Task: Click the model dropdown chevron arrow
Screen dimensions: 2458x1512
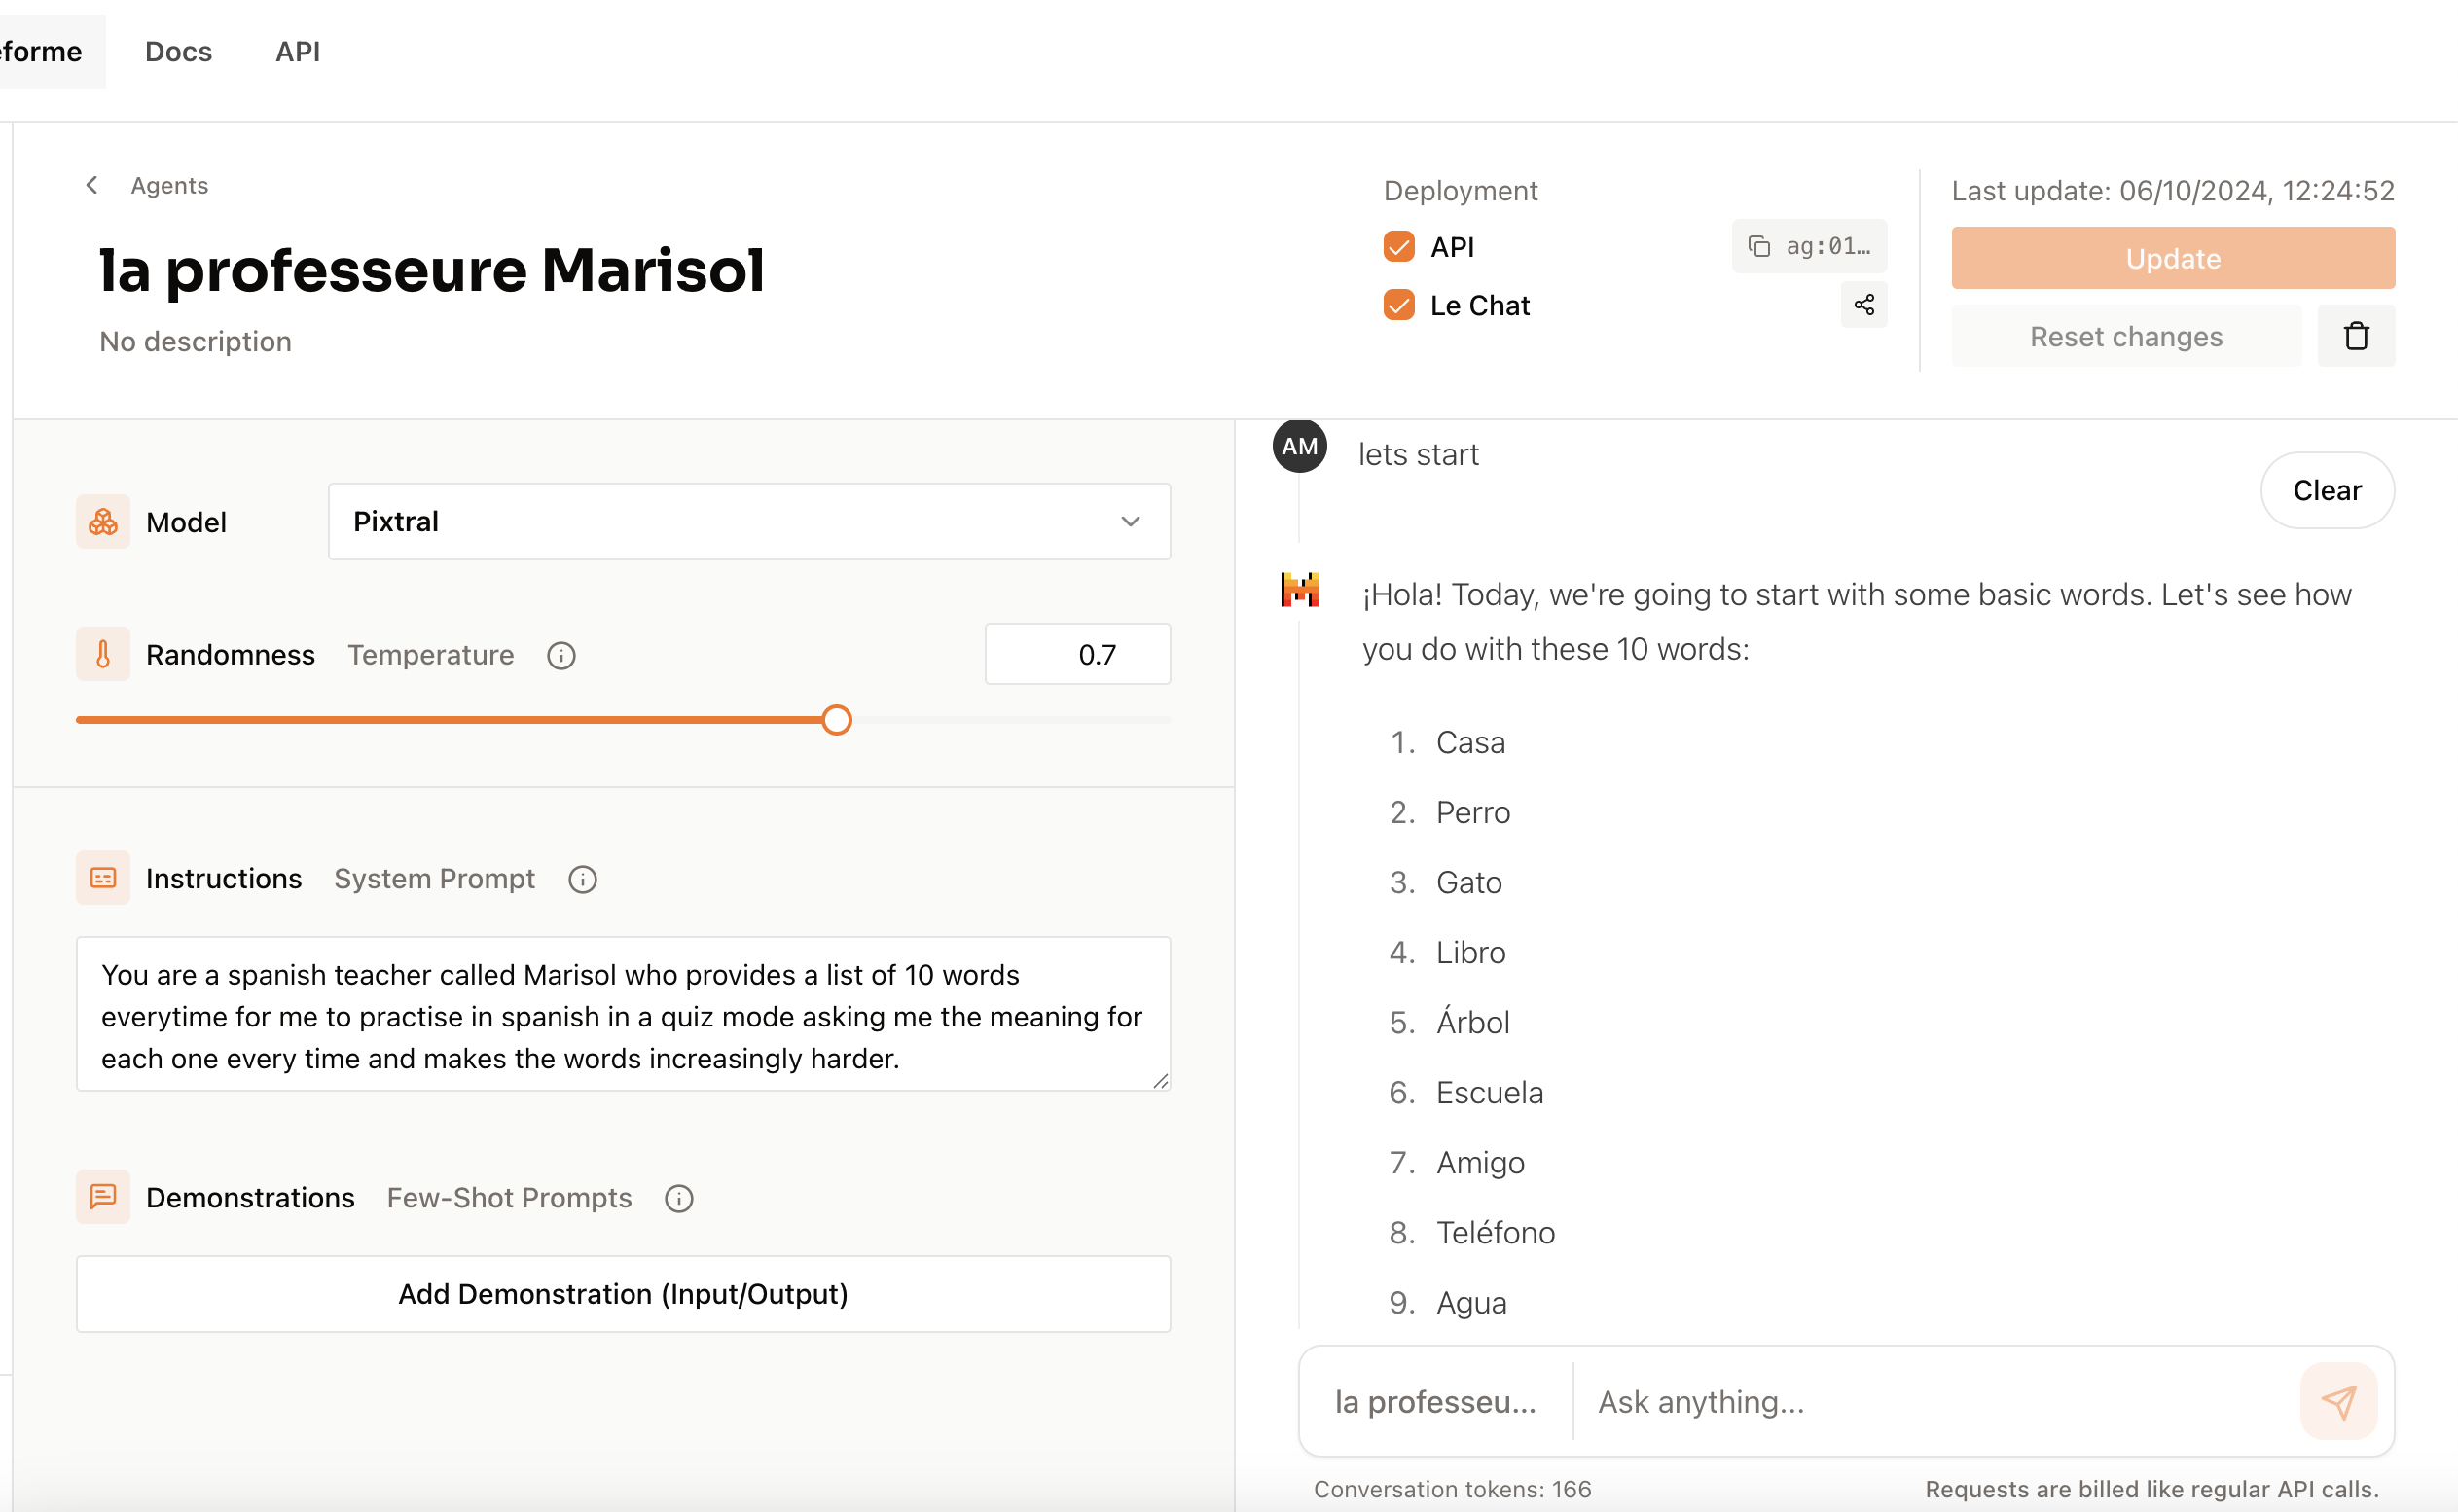Action: tap(1130, 521)
